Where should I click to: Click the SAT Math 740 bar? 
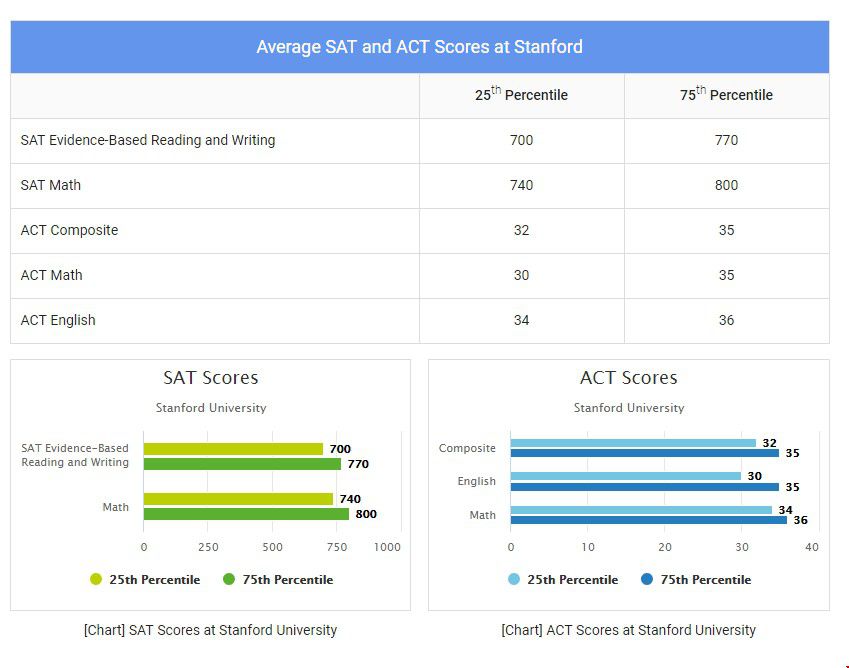[238, 499]
